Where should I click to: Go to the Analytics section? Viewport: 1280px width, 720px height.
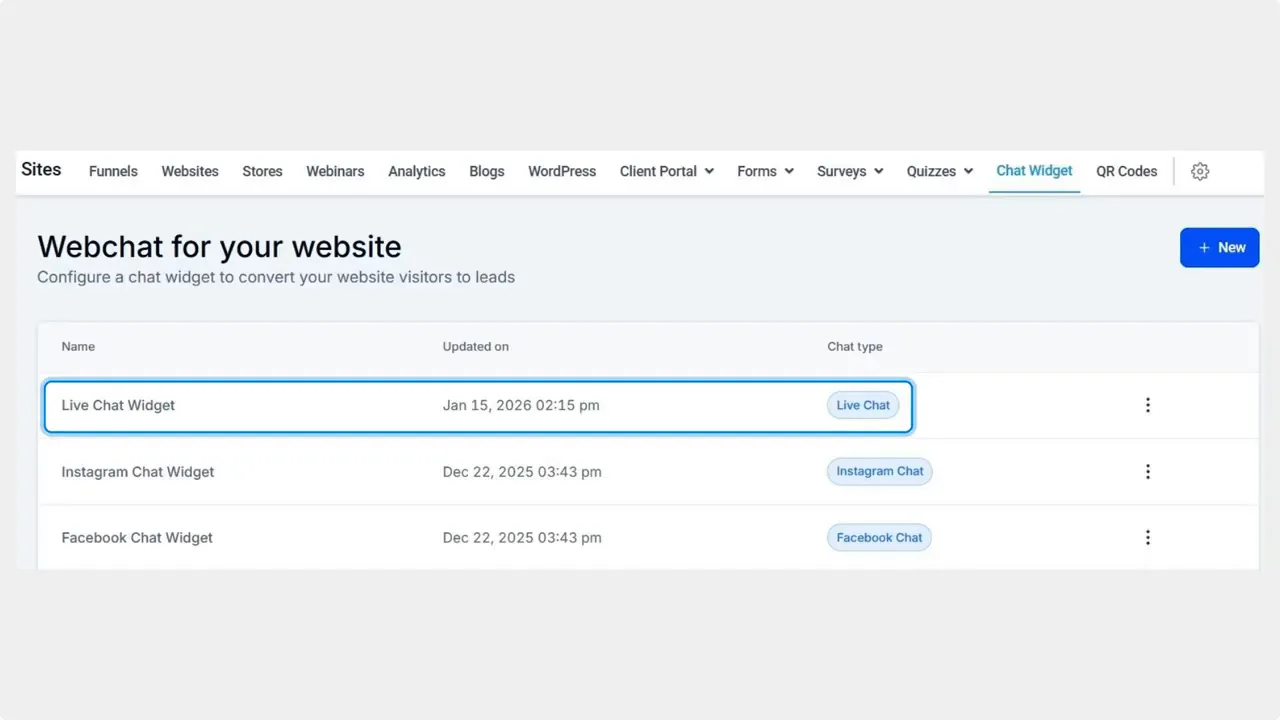coord(416,171)
